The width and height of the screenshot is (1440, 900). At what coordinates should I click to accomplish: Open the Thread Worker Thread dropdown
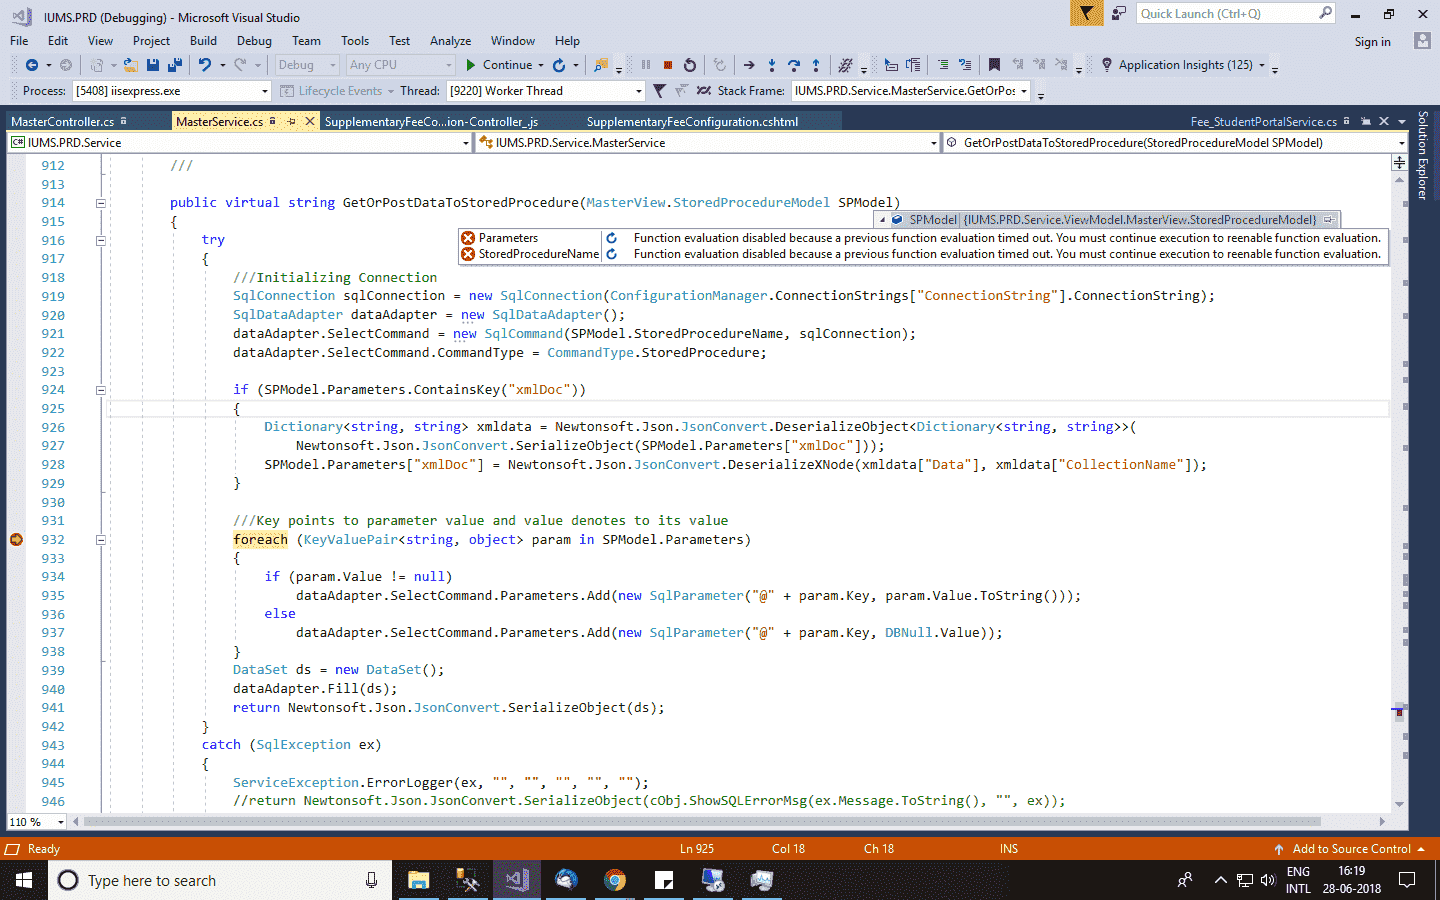click(x=545, y=91)
